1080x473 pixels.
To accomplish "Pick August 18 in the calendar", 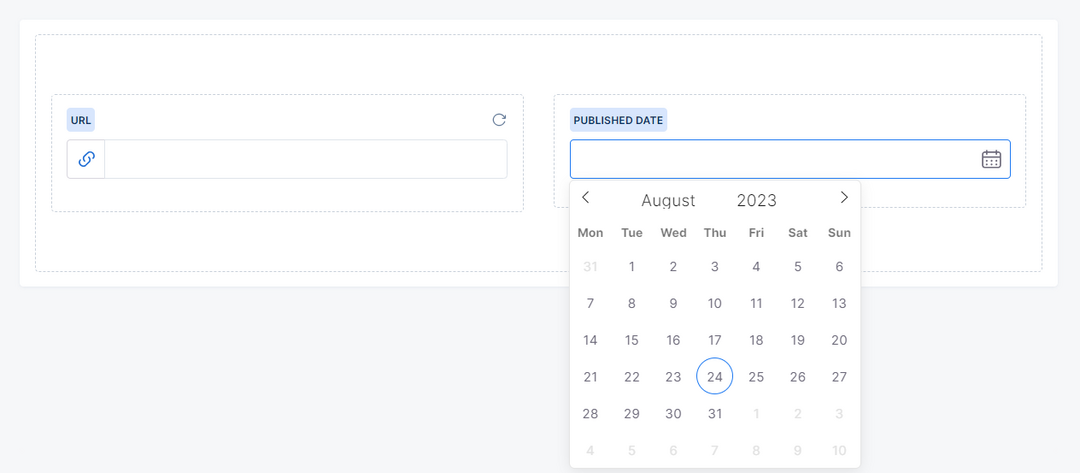I will click(756, 340).
